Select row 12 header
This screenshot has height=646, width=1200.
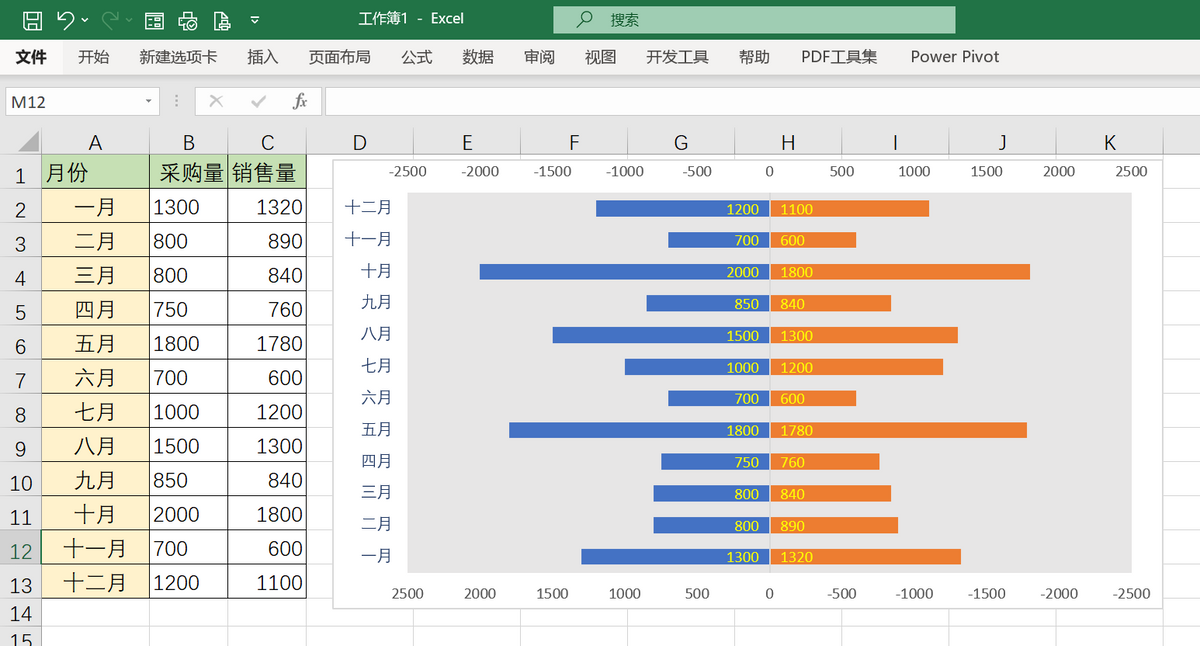point(20,550)
